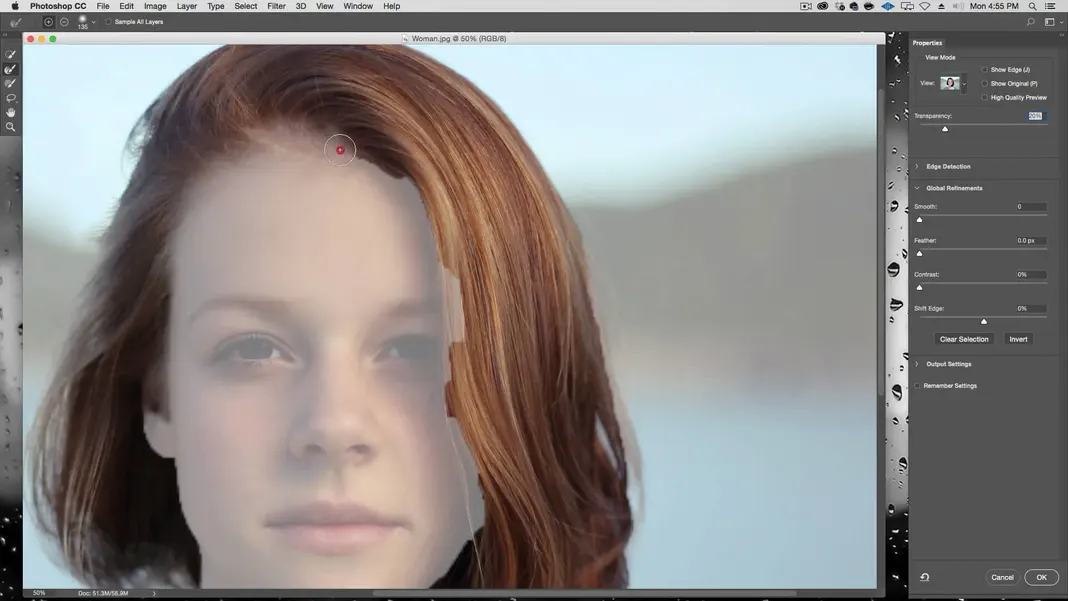
Task: Open the Window menu
Action: click(x=358, y=6)
